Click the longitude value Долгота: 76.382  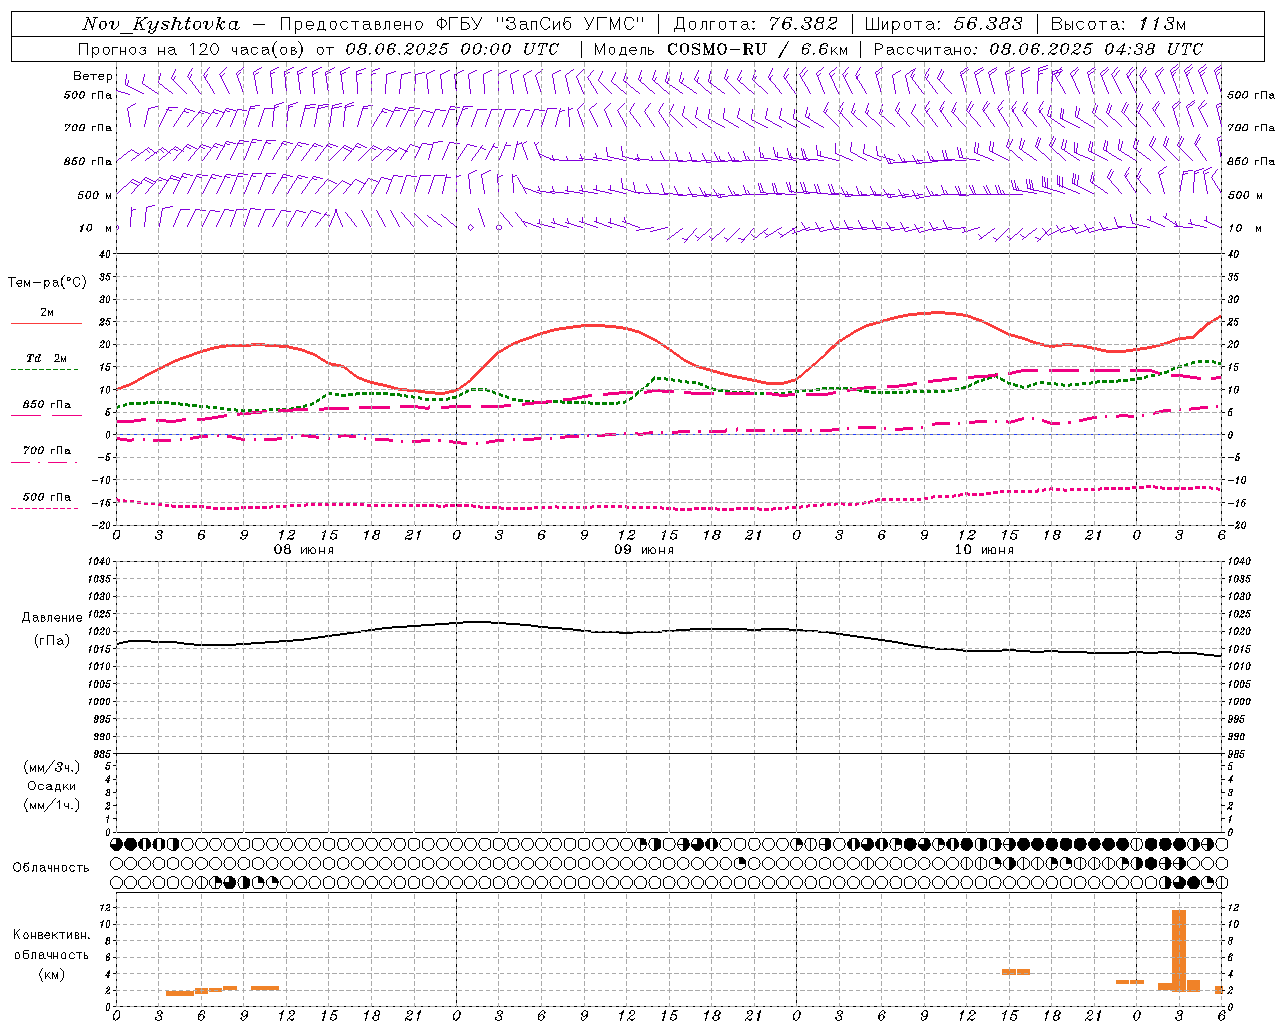click(x=755, y=24)
